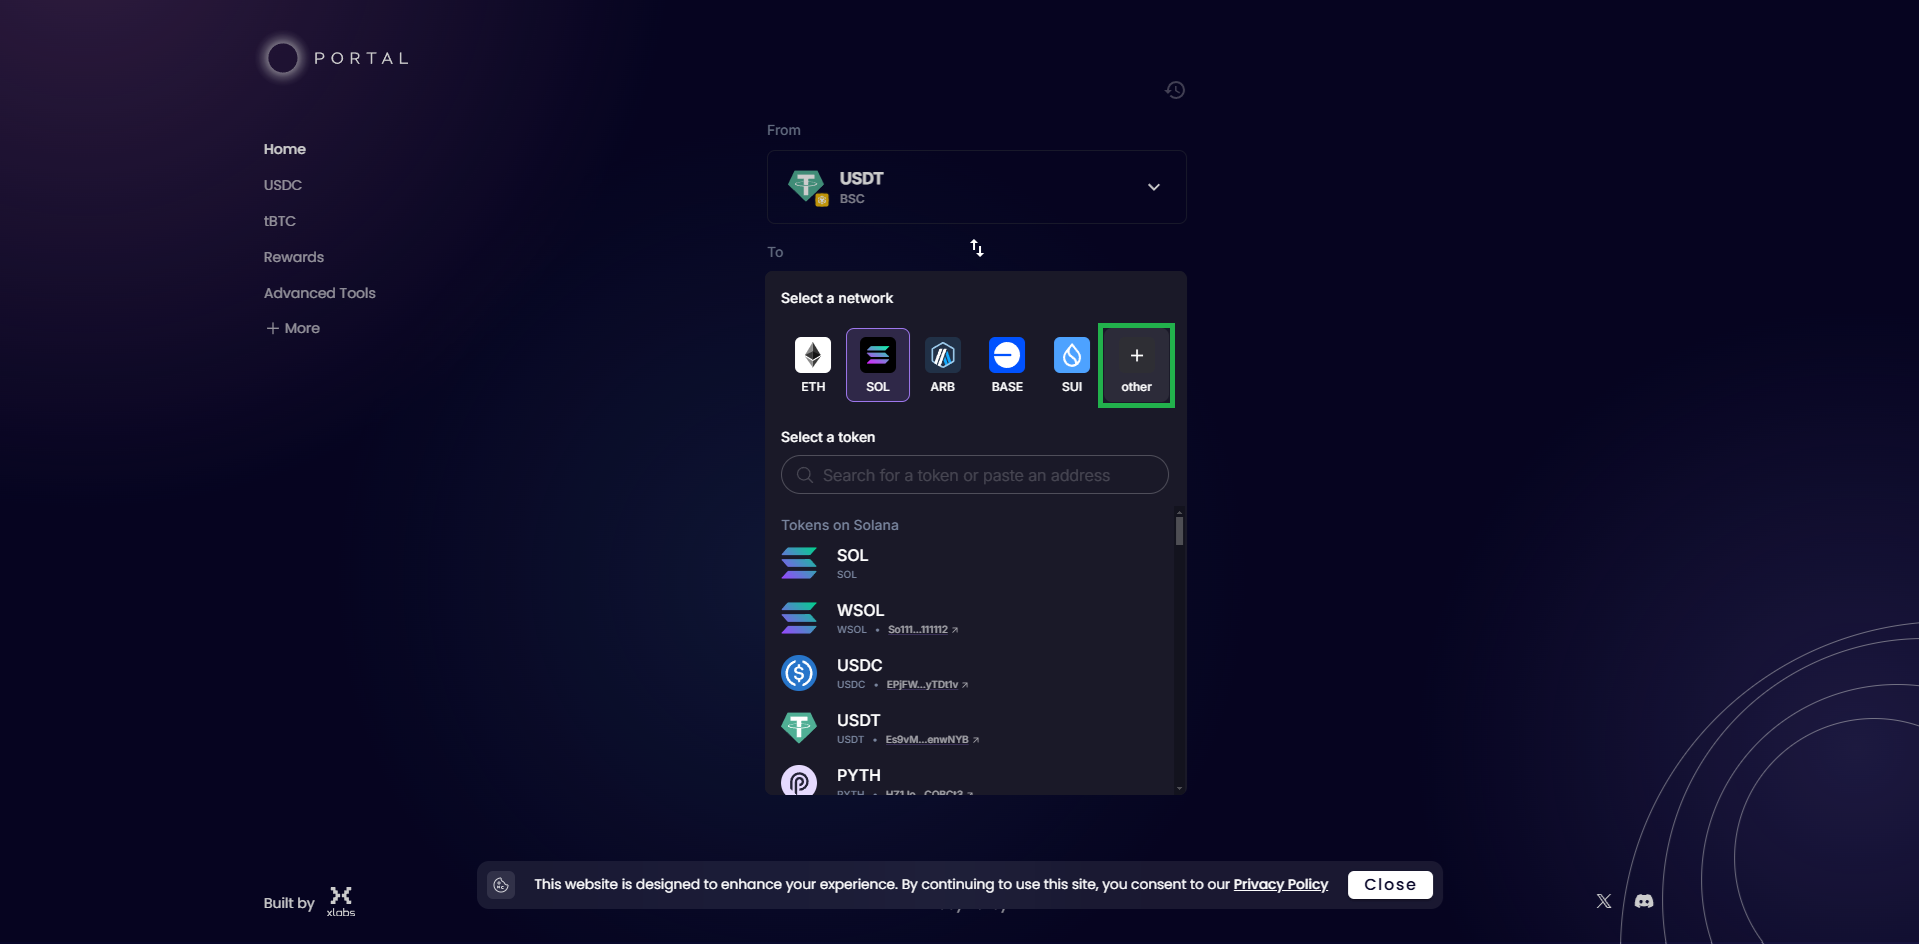Choose the ARB network icon
Screen dimensions: 1919x944
click(942, 365)
